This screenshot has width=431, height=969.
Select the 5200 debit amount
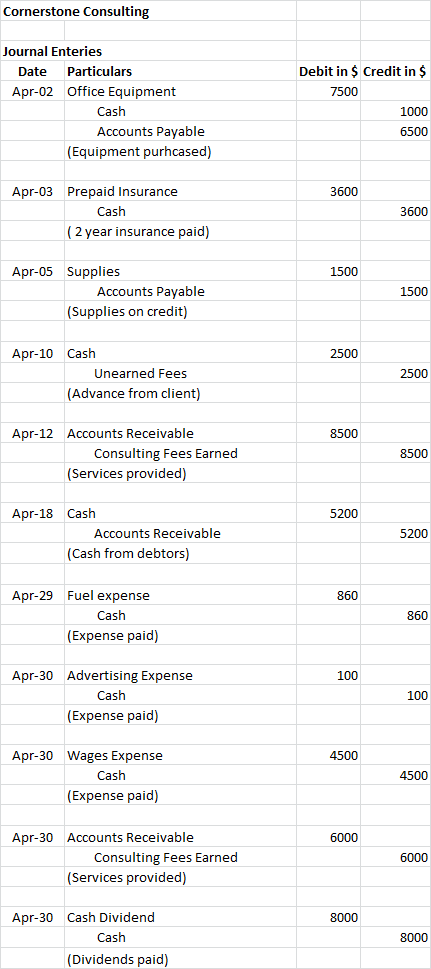344,514
